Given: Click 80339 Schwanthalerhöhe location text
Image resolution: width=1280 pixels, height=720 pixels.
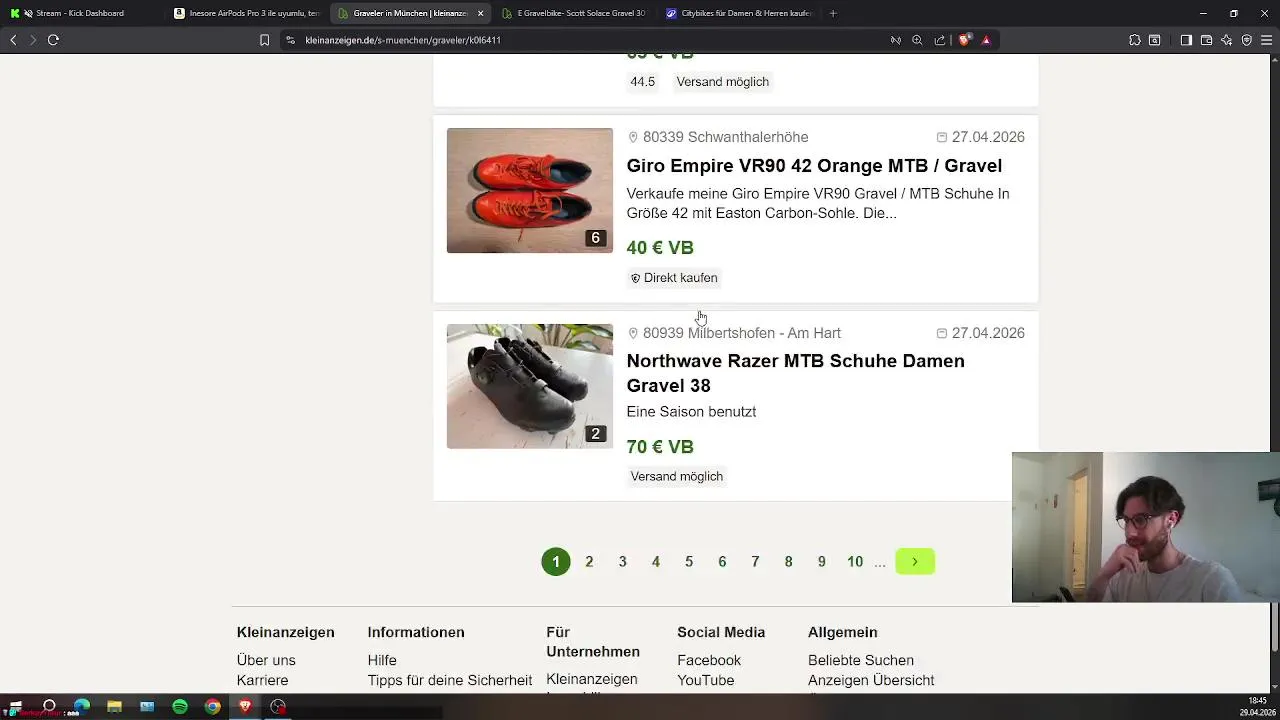Looking at the screenshot, I should click(725, 137).
